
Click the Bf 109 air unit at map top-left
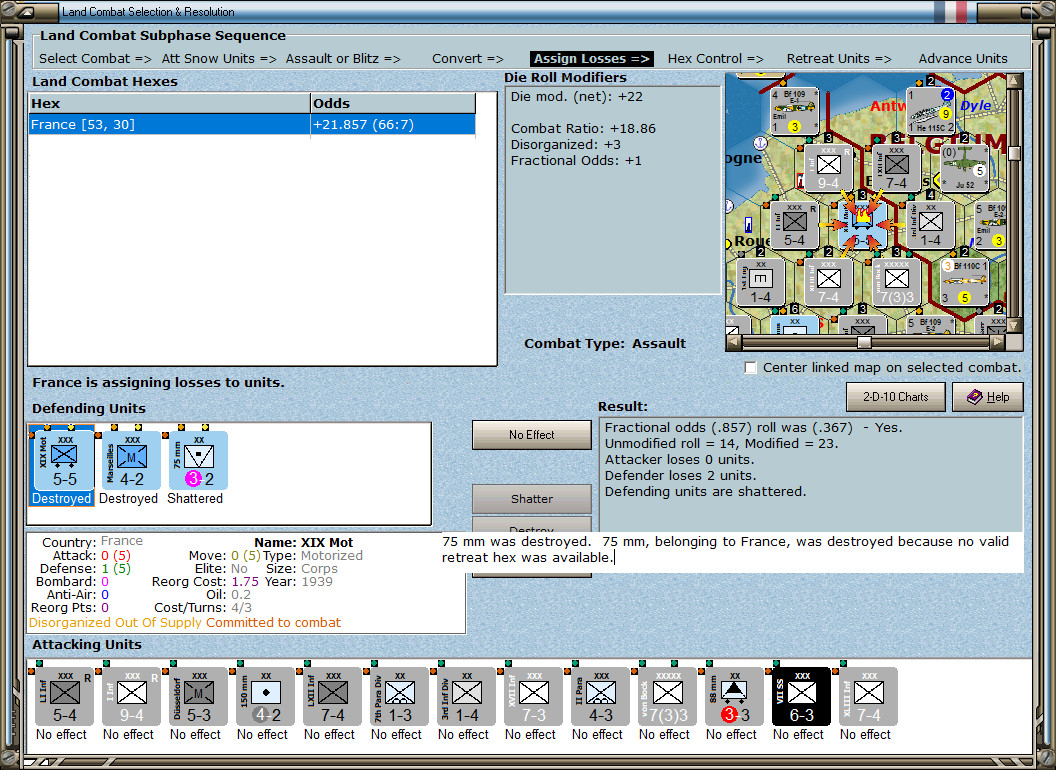coord(794,109)
